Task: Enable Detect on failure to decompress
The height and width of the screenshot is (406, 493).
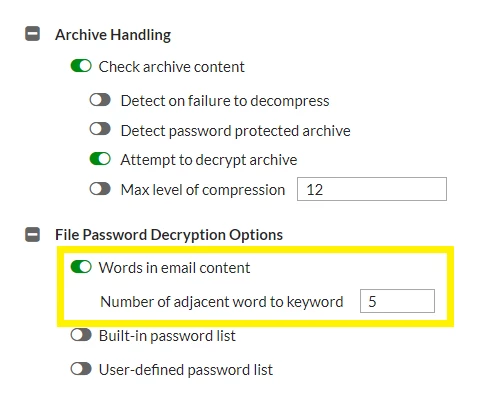Action: coord(100,100)
